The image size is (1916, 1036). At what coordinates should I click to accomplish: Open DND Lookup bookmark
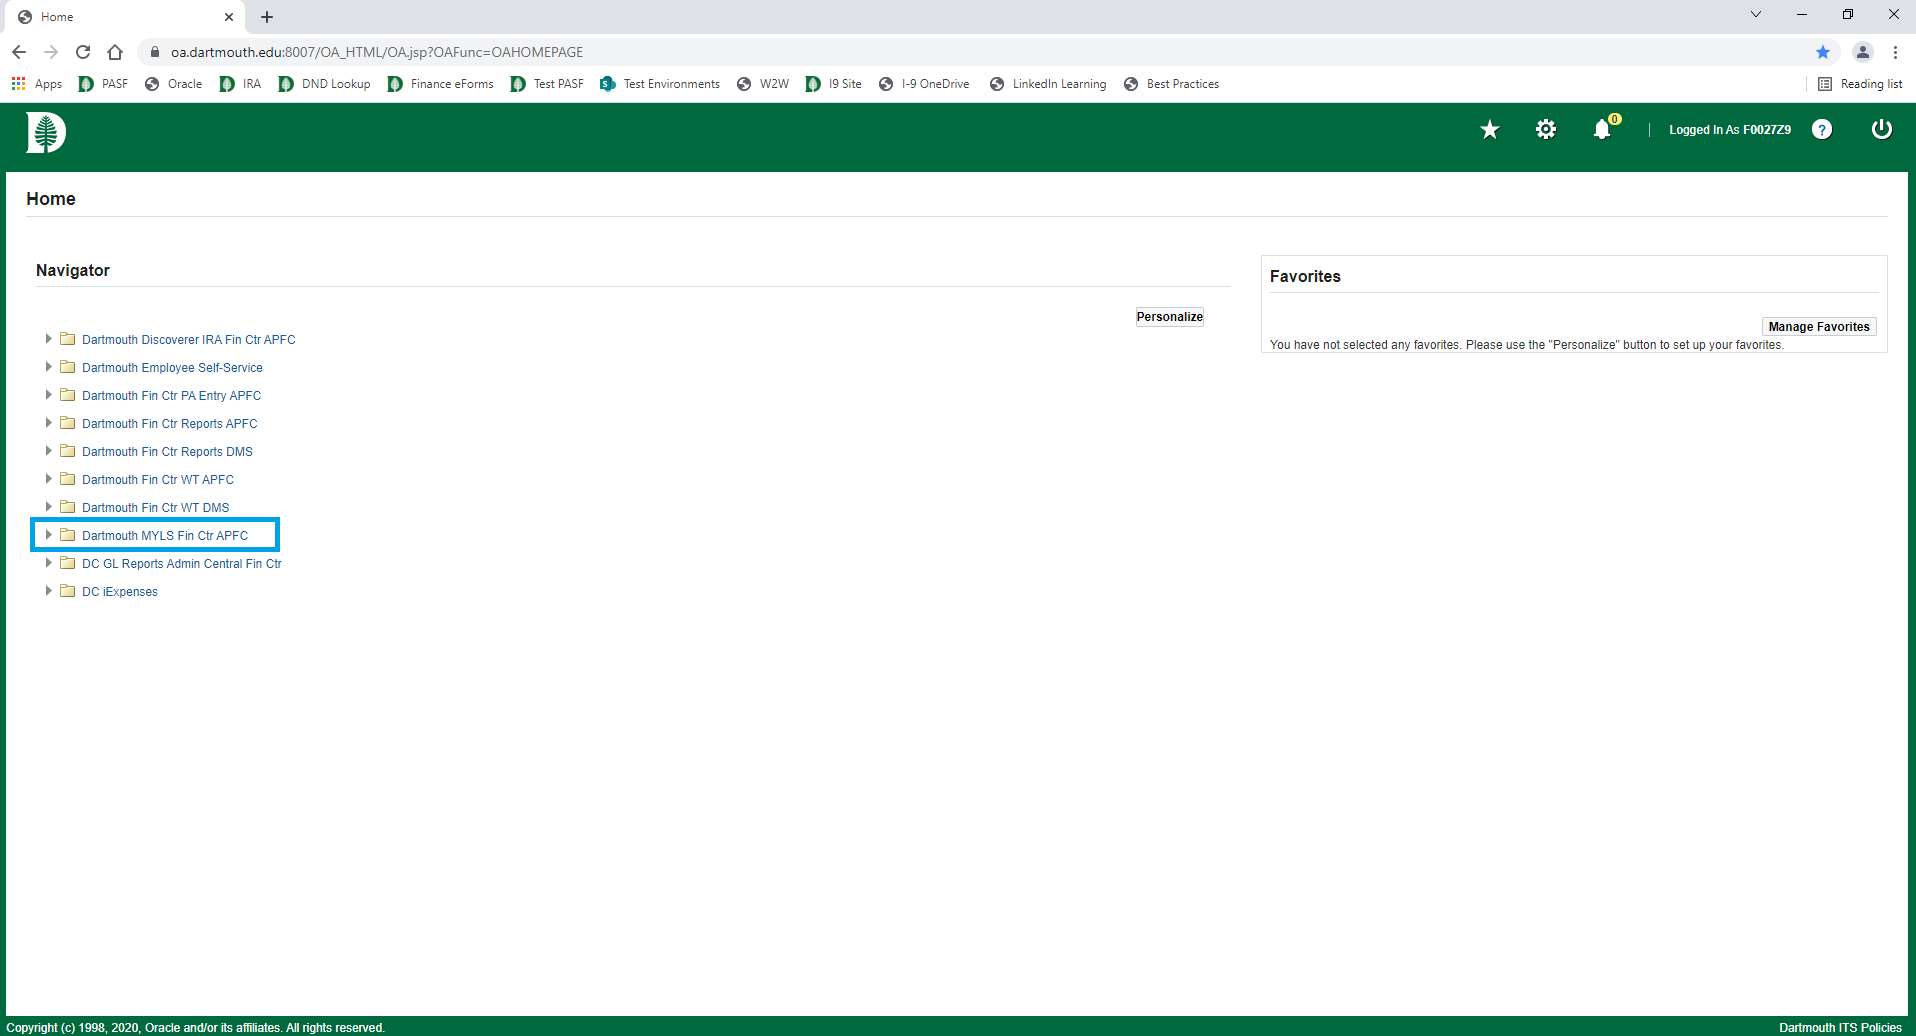click(x=324, y=84)
